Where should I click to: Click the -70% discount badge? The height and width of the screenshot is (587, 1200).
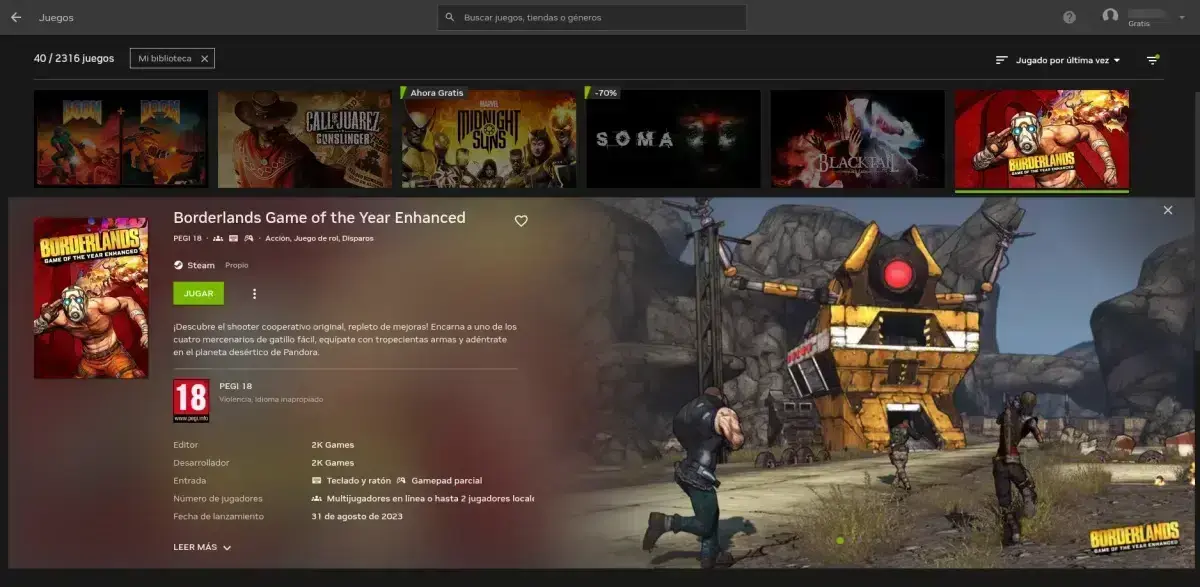tap(605, 93)
